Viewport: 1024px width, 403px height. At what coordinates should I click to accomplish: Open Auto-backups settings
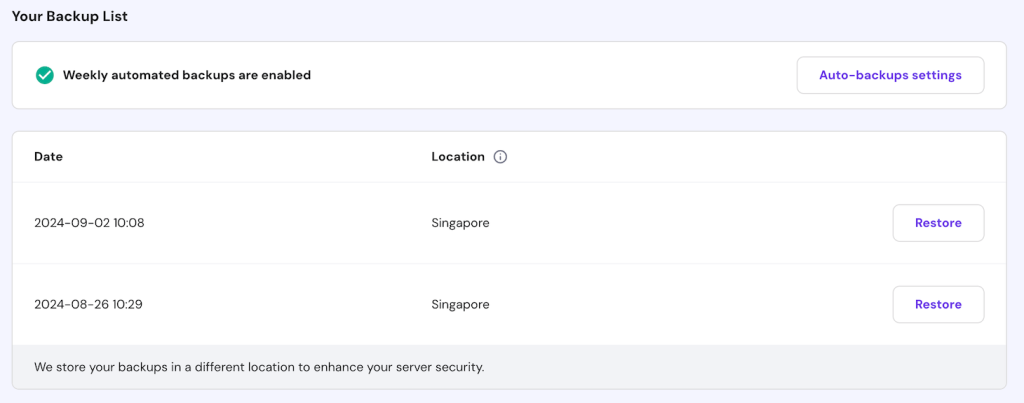coord(890,75)
